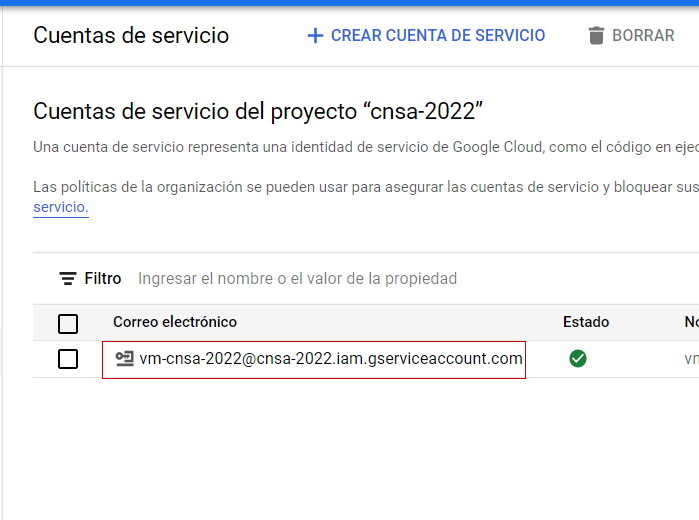Click the green enabled status check icon

tap(578, 359)
